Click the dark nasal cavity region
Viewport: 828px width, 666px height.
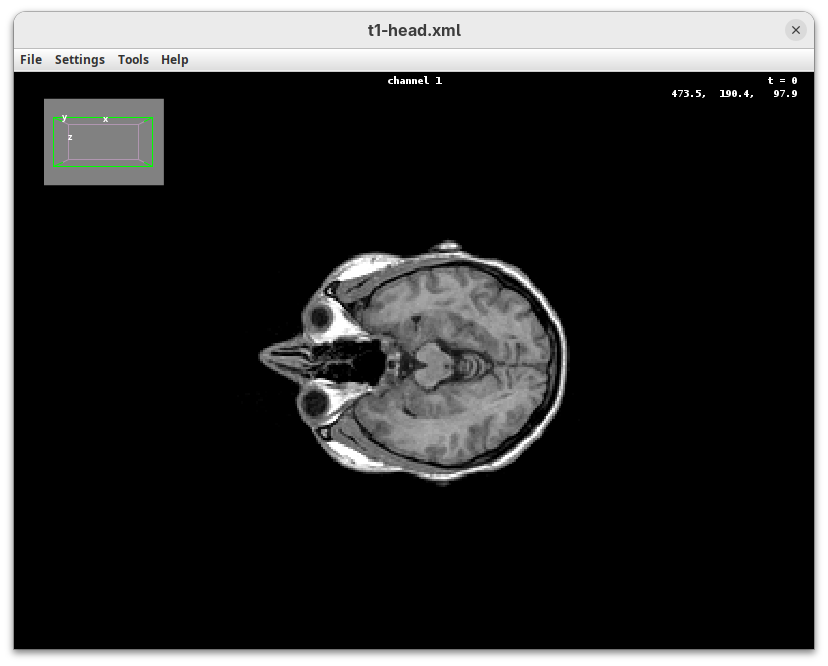355,361
